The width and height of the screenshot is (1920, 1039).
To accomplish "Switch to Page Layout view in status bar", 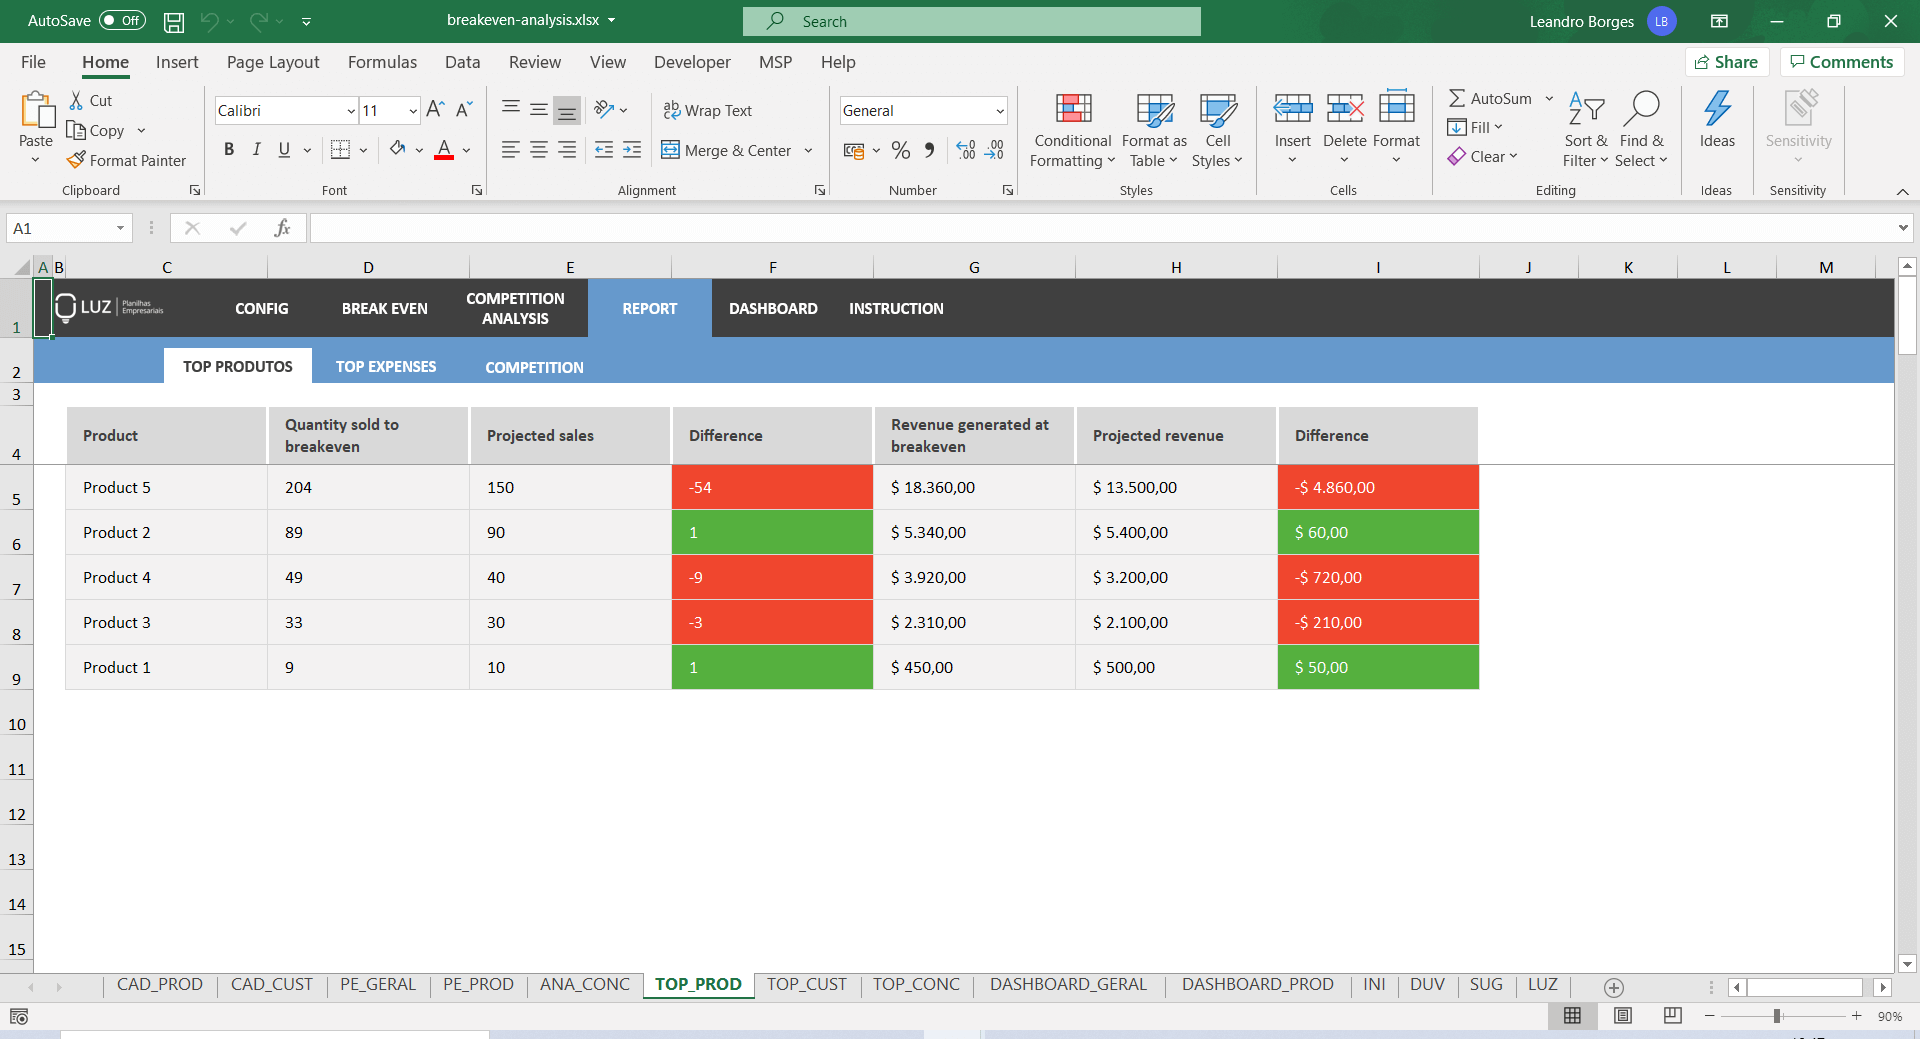I will click(1622, 1016).
